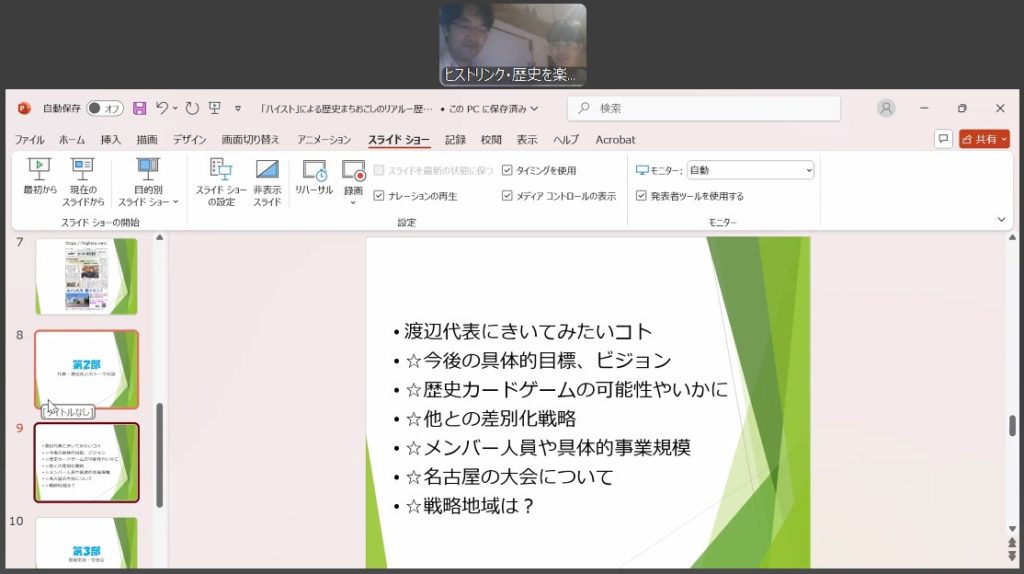Open the recording (録画) dropdown arrow
This screenshot has height=574, width=1024.
click(353, 202)
